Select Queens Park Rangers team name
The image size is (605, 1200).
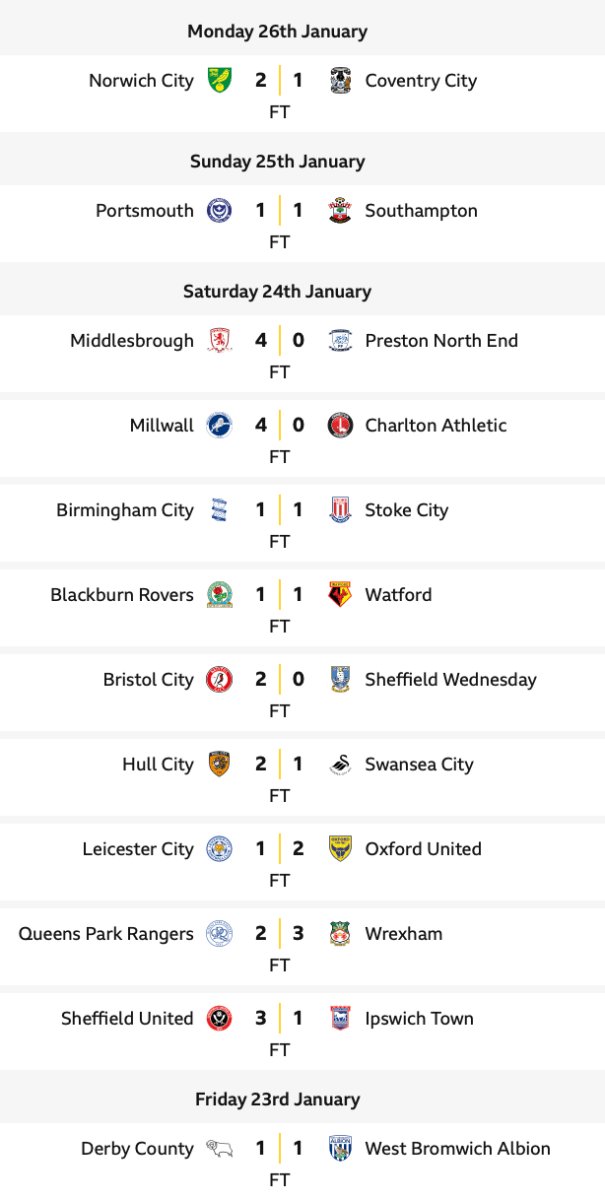pyautogui.click(x=106, y=934)
